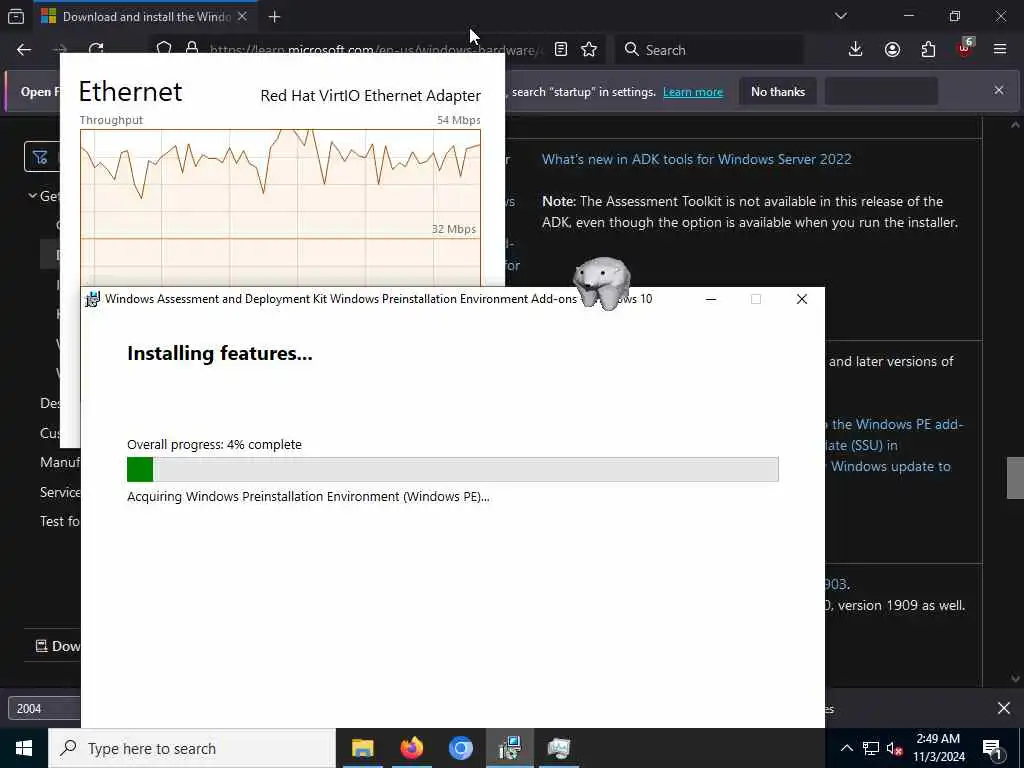Open File Explorer from taskbar
This screenshot has width=1024, height=768.
click(x=362, y=748)
